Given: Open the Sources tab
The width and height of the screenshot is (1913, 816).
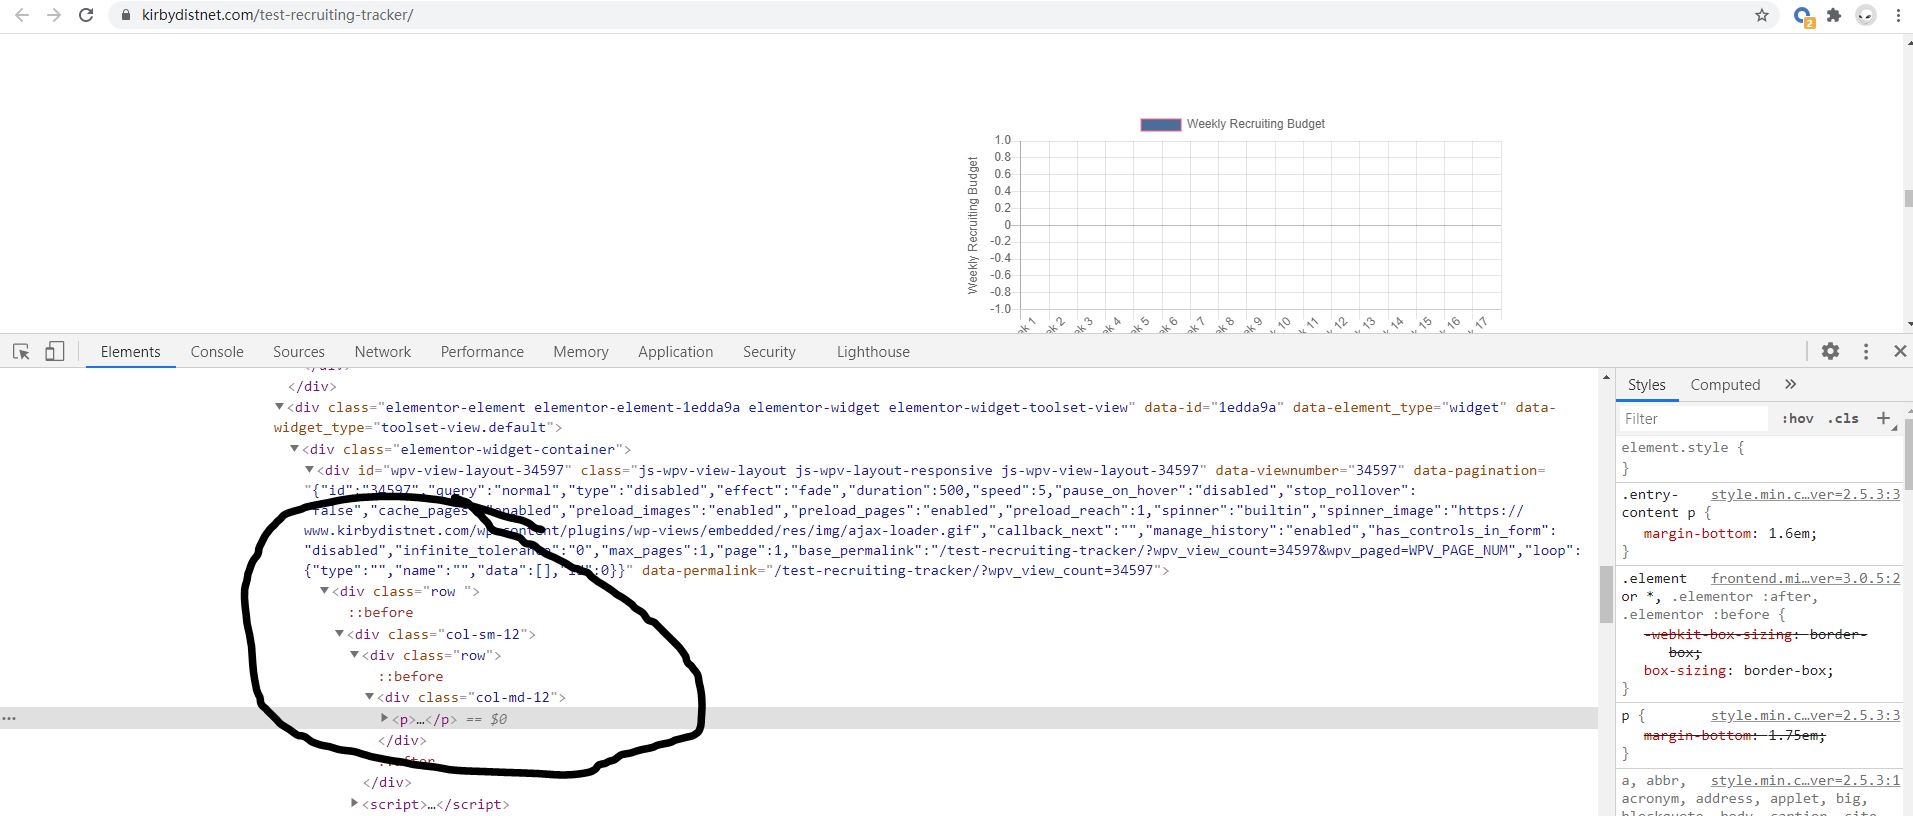Looking at the screenshot, I should tap(299, 351).
